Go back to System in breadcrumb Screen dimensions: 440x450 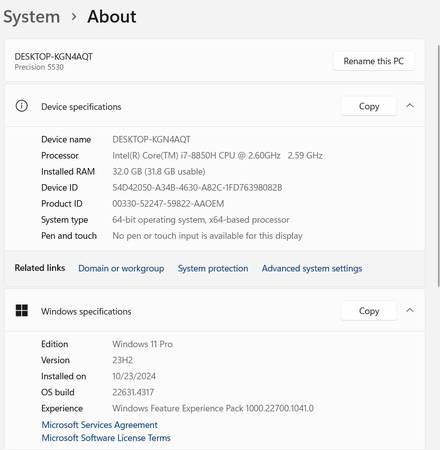tap(31, 17)
